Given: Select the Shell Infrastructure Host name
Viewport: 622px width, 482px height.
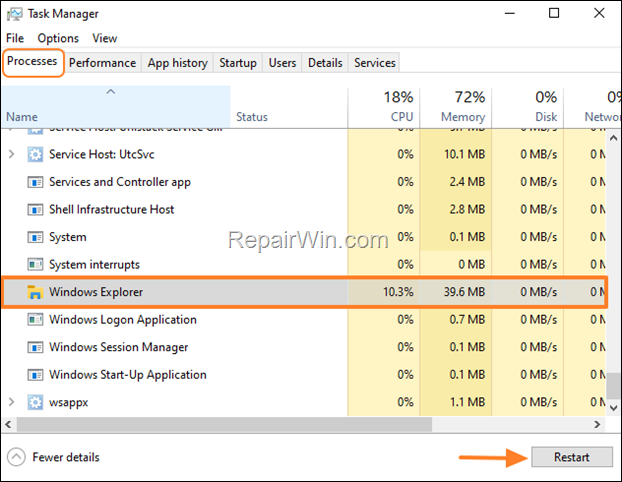Looking at the screenshot, I should (111, 209).
